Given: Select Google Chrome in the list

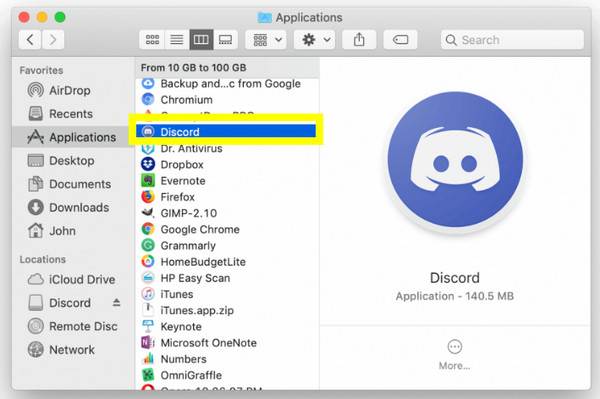Looking at the screenshot, I should coord(227,229).
